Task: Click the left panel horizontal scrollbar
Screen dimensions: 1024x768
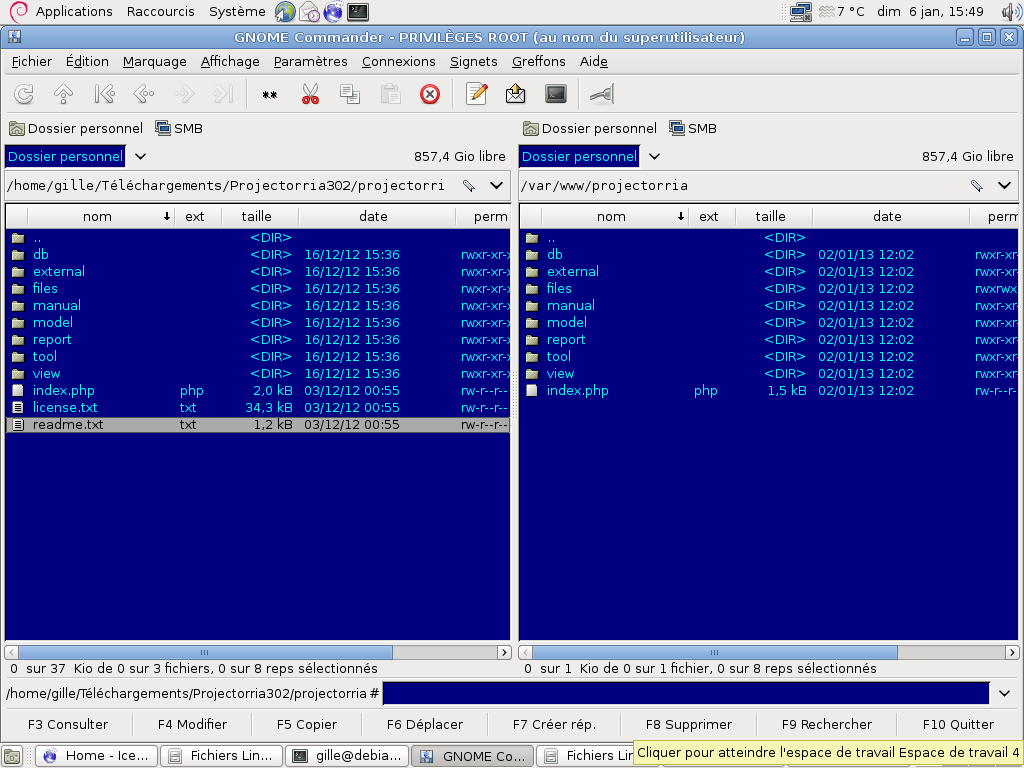Action: click(205, 652)
